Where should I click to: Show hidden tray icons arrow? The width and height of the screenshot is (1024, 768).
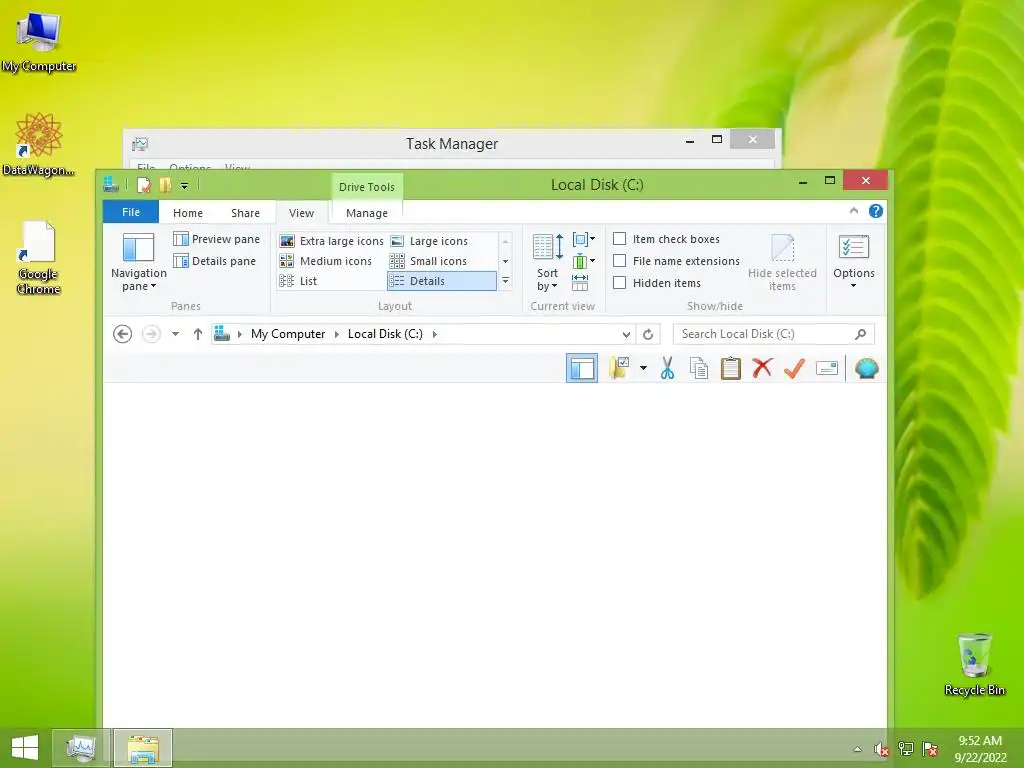tap(857, 749)
